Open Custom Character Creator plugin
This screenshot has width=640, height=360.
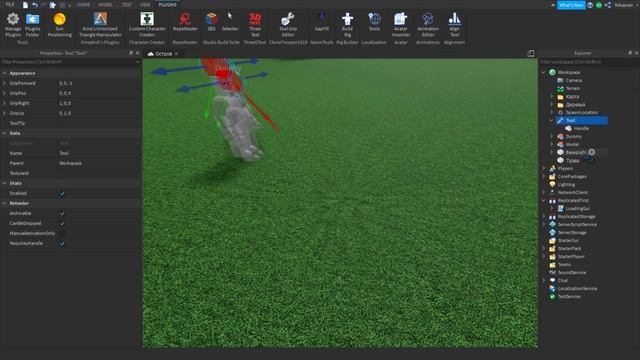coord(147,24)
